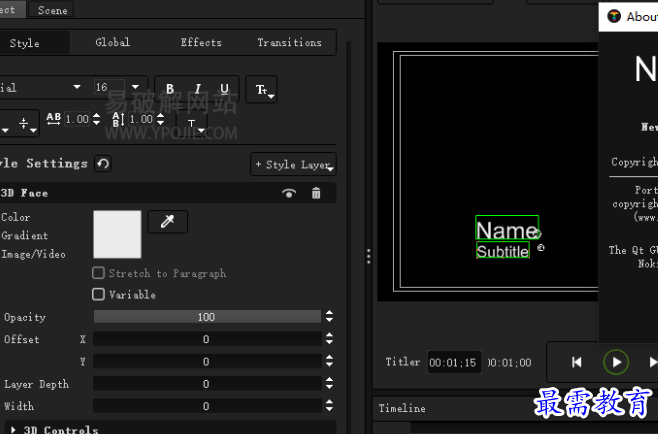Open the text case Tt dropdown
The height and width of the screenshot is (434, 658).
[x=263, y=90]
